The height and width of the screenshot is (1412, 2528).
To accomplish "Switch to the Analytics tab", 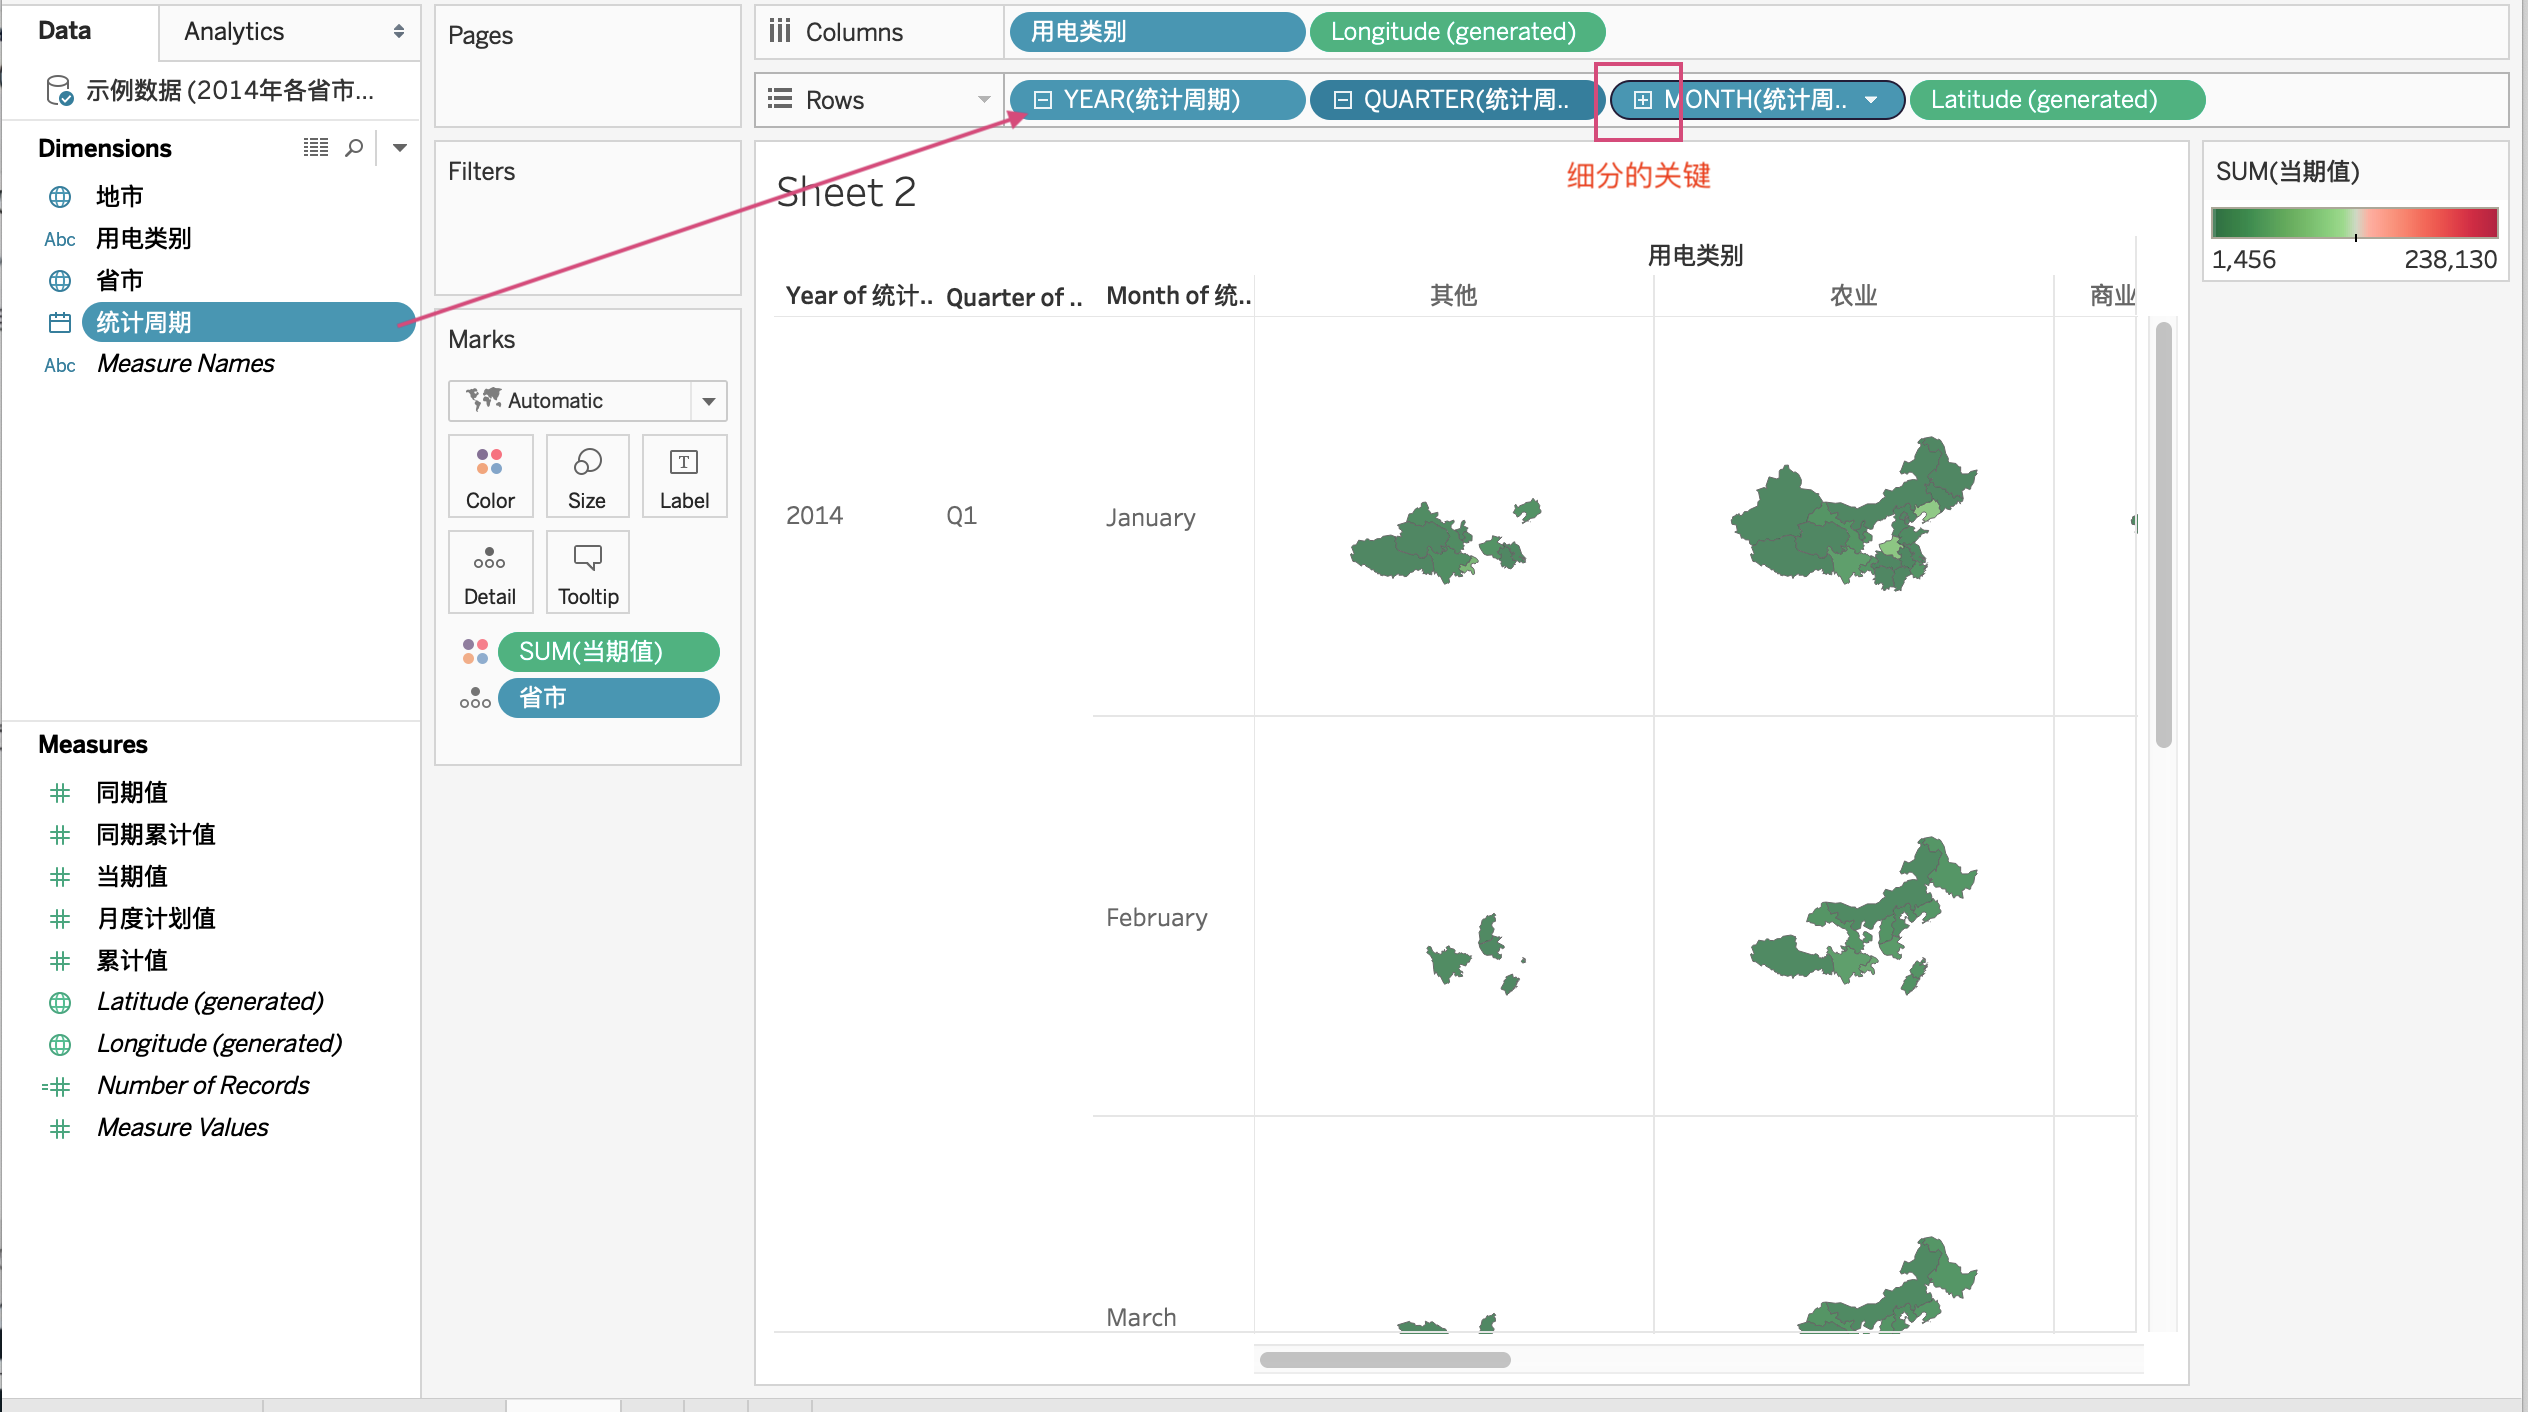I will pyautogui.click(x=234, y=32).
